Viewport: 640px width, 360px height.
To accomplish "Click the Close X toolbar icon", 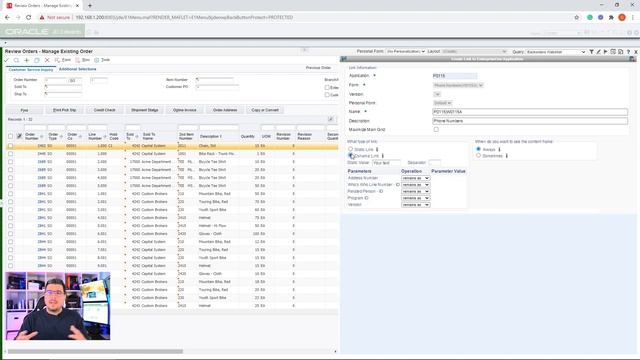I will pos(47,60).
